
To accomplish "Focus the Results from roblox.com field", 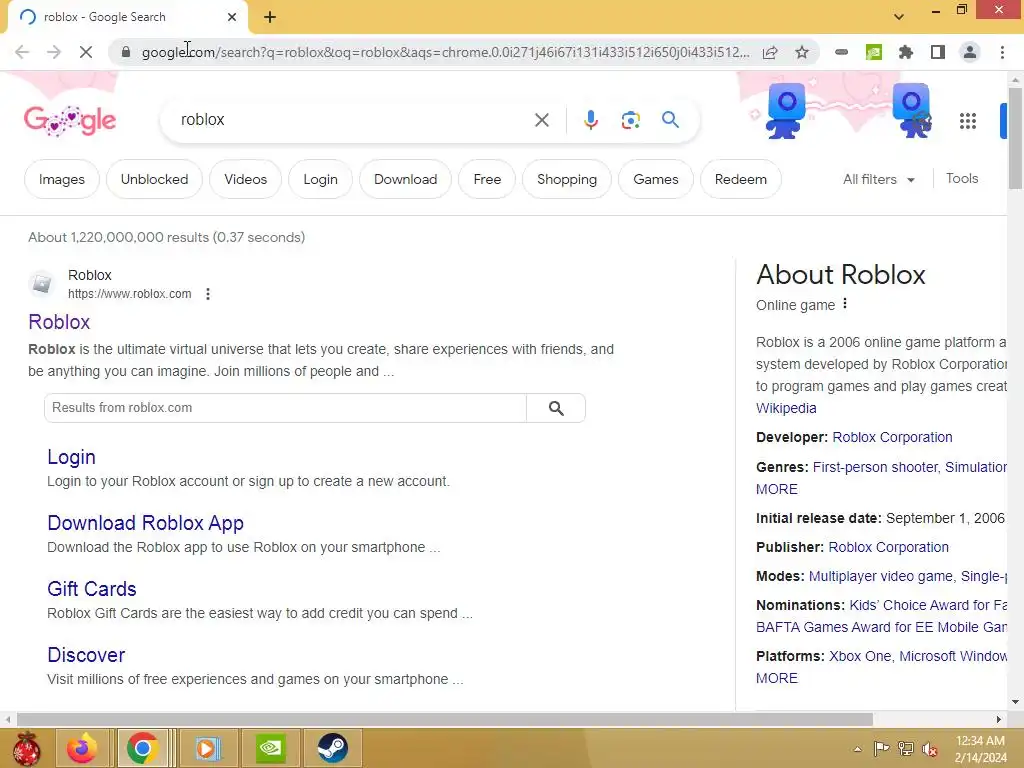I will (x=285, y=408).
